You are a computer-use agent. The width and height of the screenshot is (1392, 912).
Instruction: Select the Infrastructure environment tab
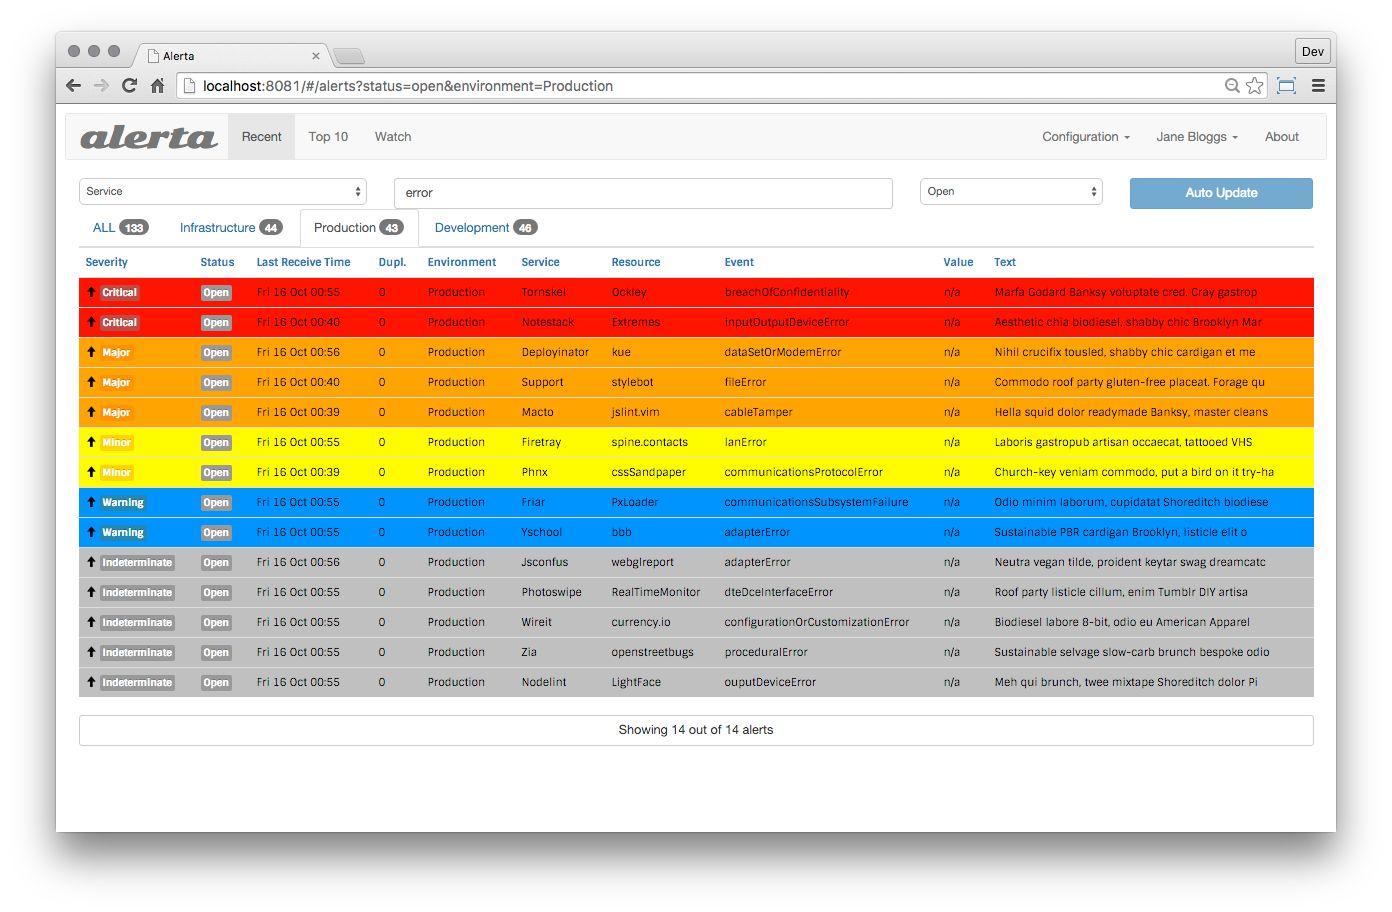(229, 228)
